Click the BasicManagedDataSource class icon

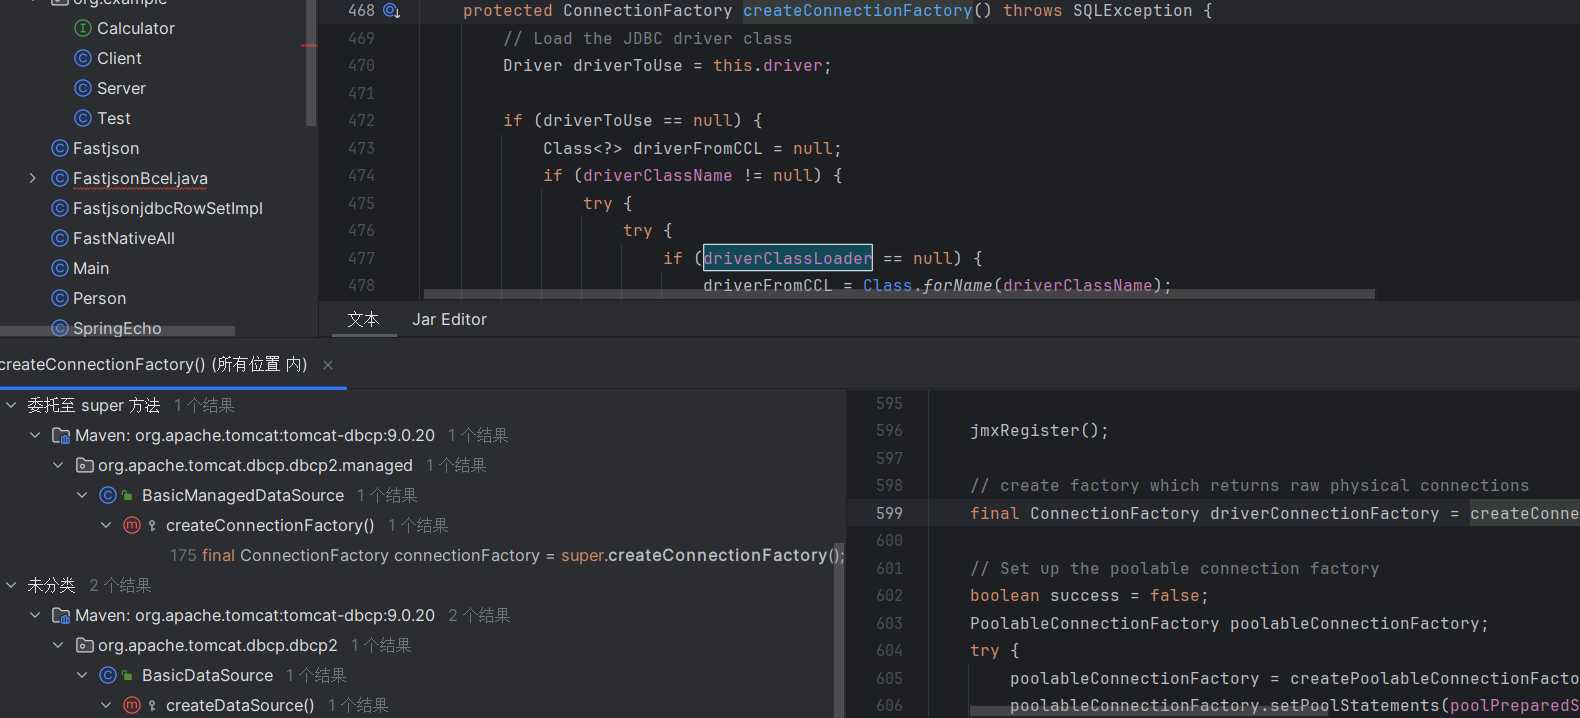coord(108,495)
